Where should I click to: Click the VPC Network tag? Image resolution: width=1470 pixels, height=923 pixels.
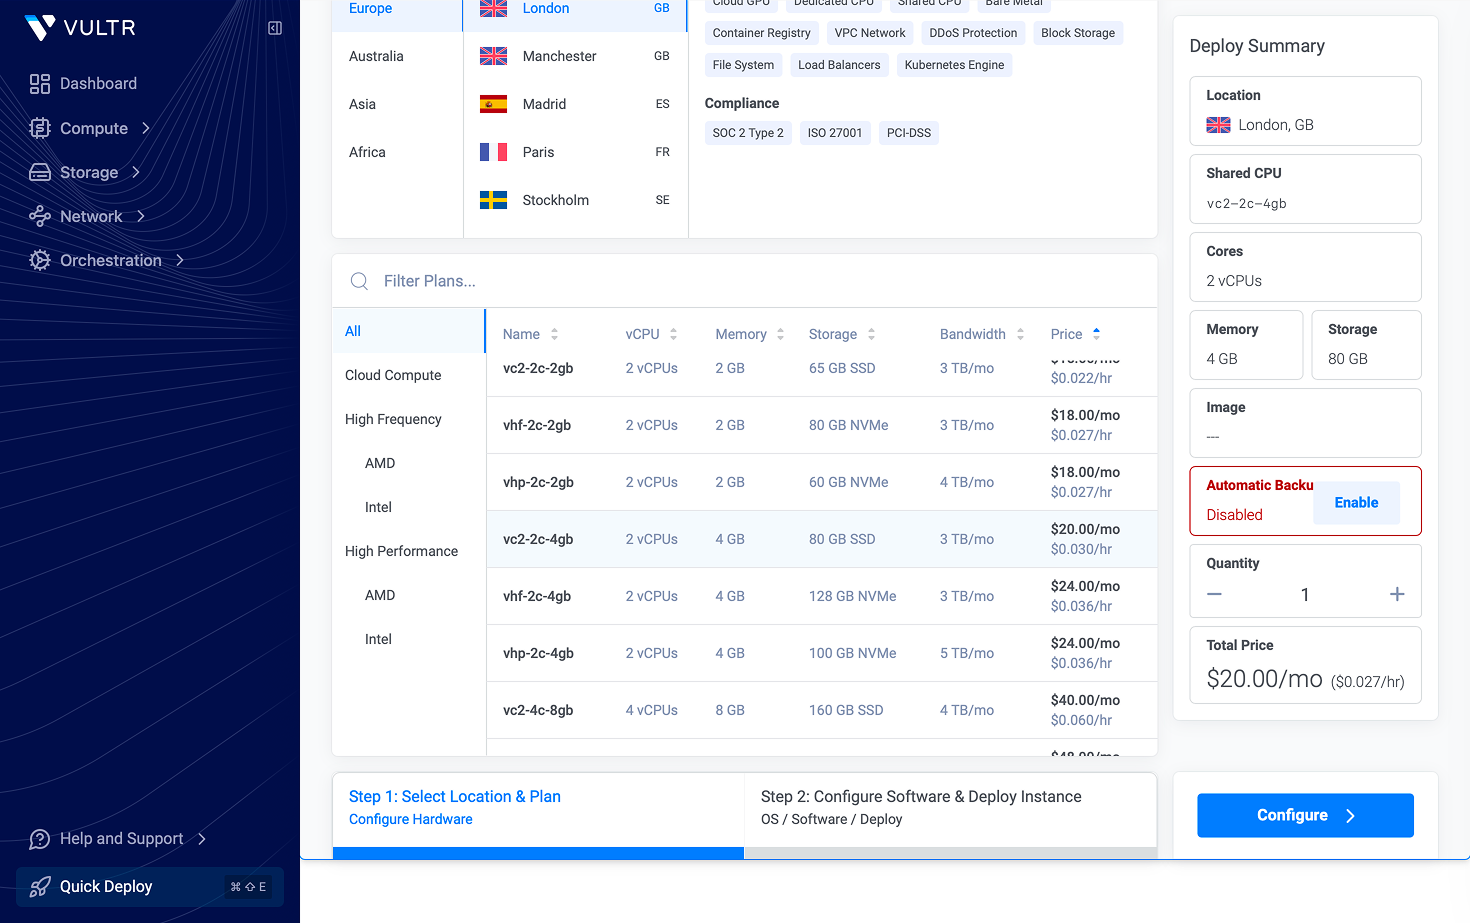point(870,33)
